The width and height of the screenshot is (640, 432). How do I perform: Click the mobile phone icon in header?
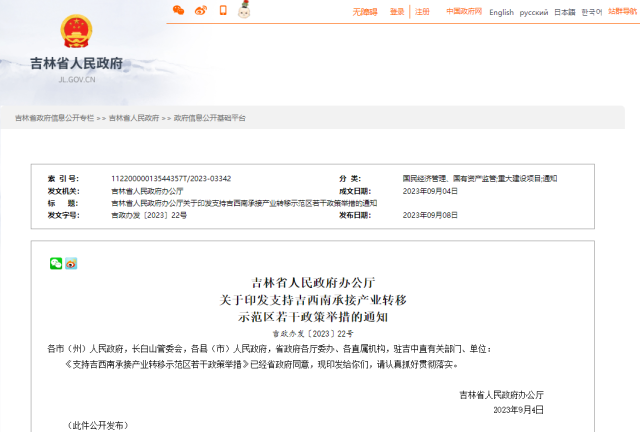click(223, 11)
